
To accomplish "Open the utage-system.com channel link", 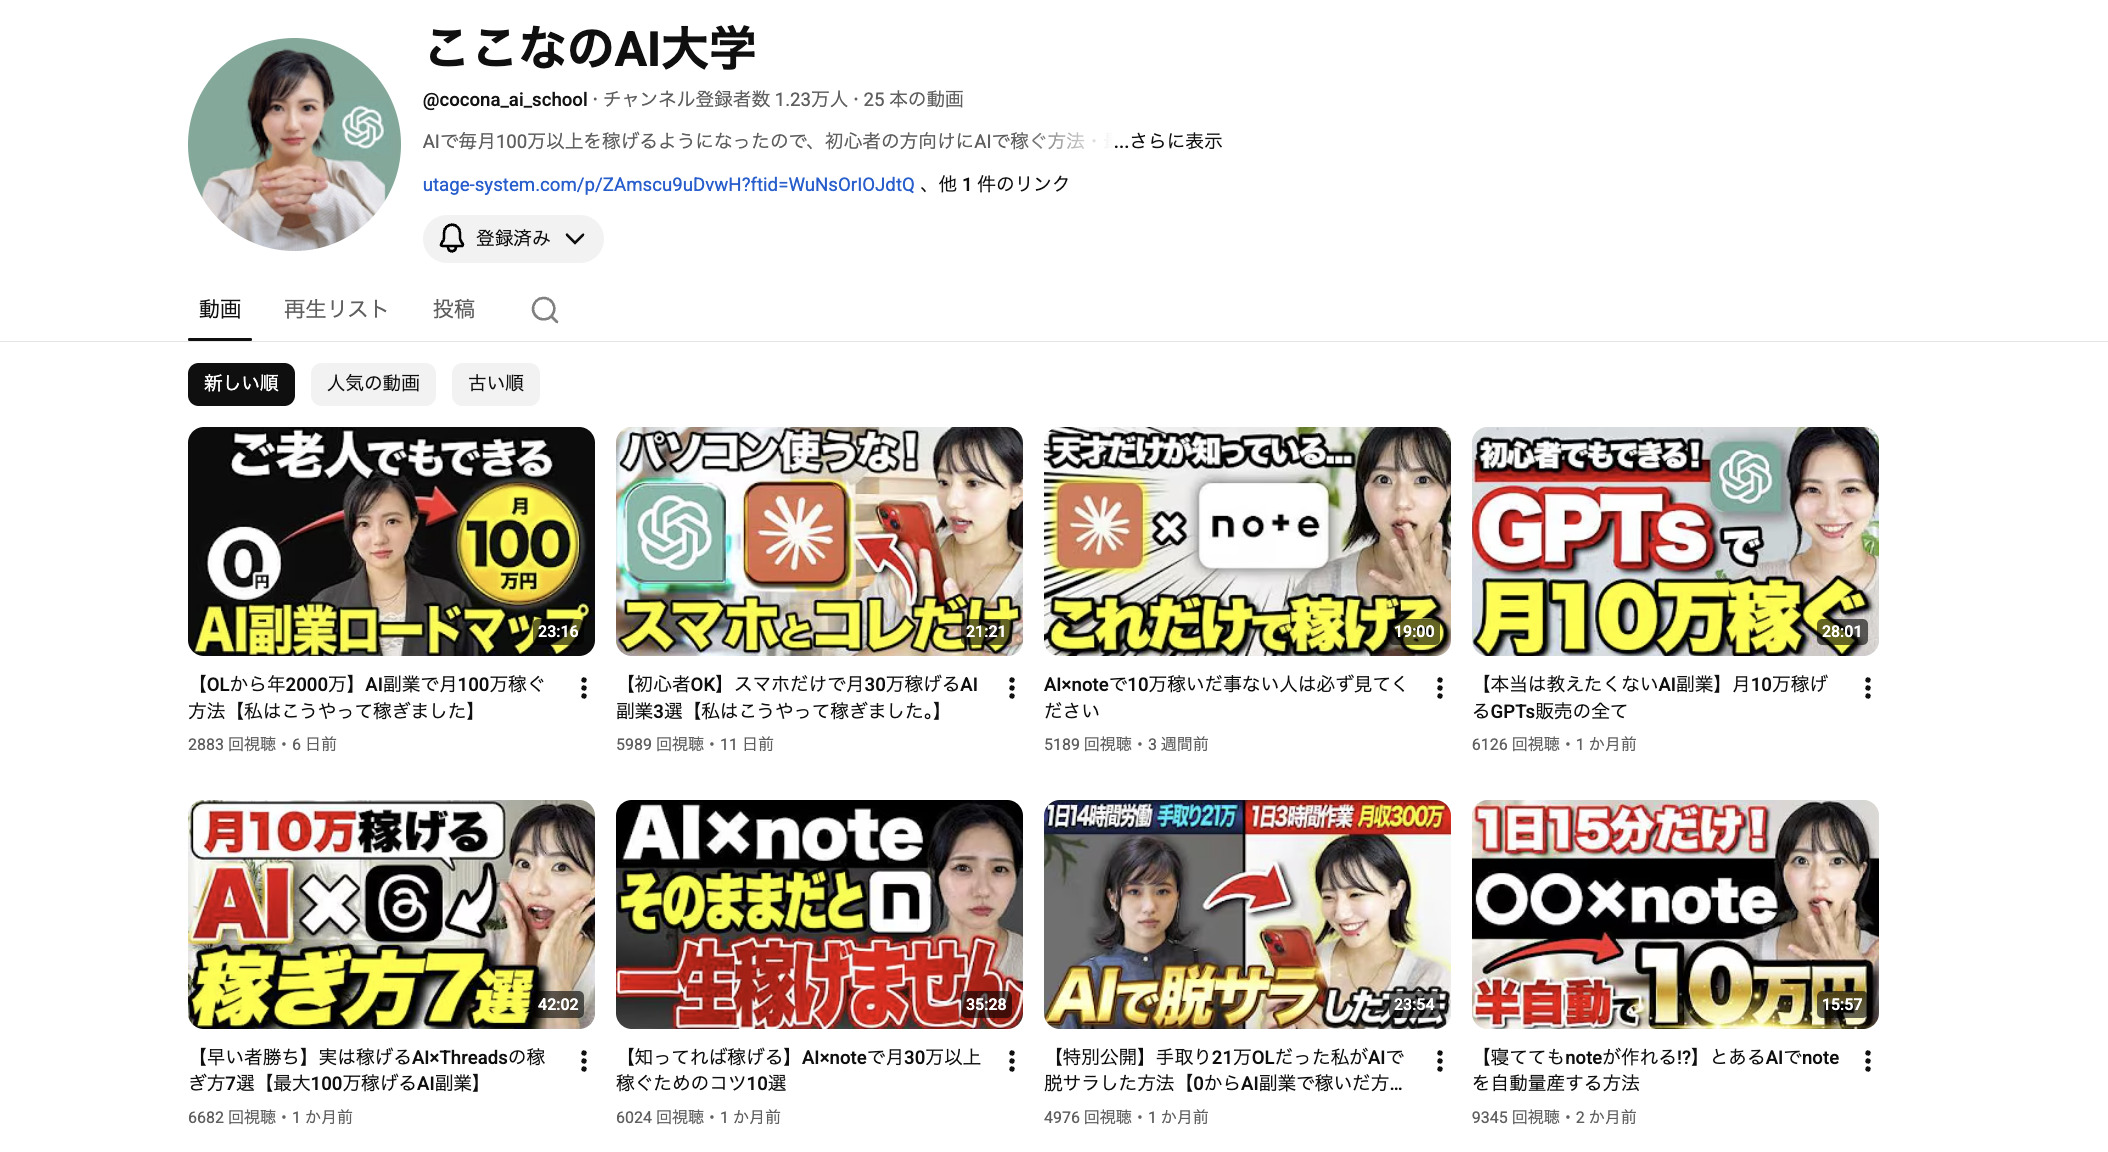I will tap(668, 184).
